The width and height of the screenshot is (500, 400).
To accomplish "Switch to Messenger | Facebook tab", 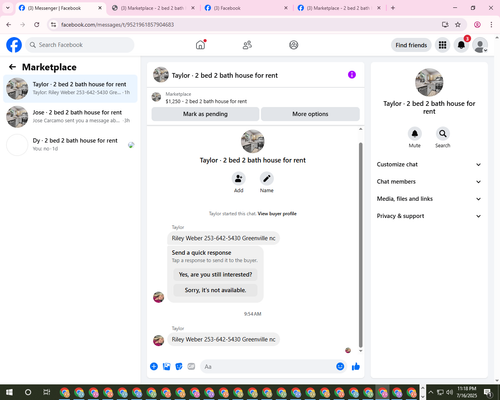I will pyautogui.click(x=60, y=8).
